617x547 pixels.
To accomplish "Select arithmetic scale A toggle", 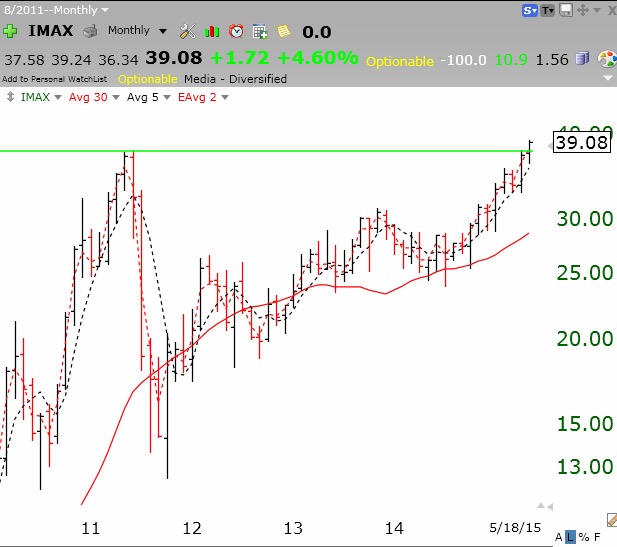I will point(558,537).
